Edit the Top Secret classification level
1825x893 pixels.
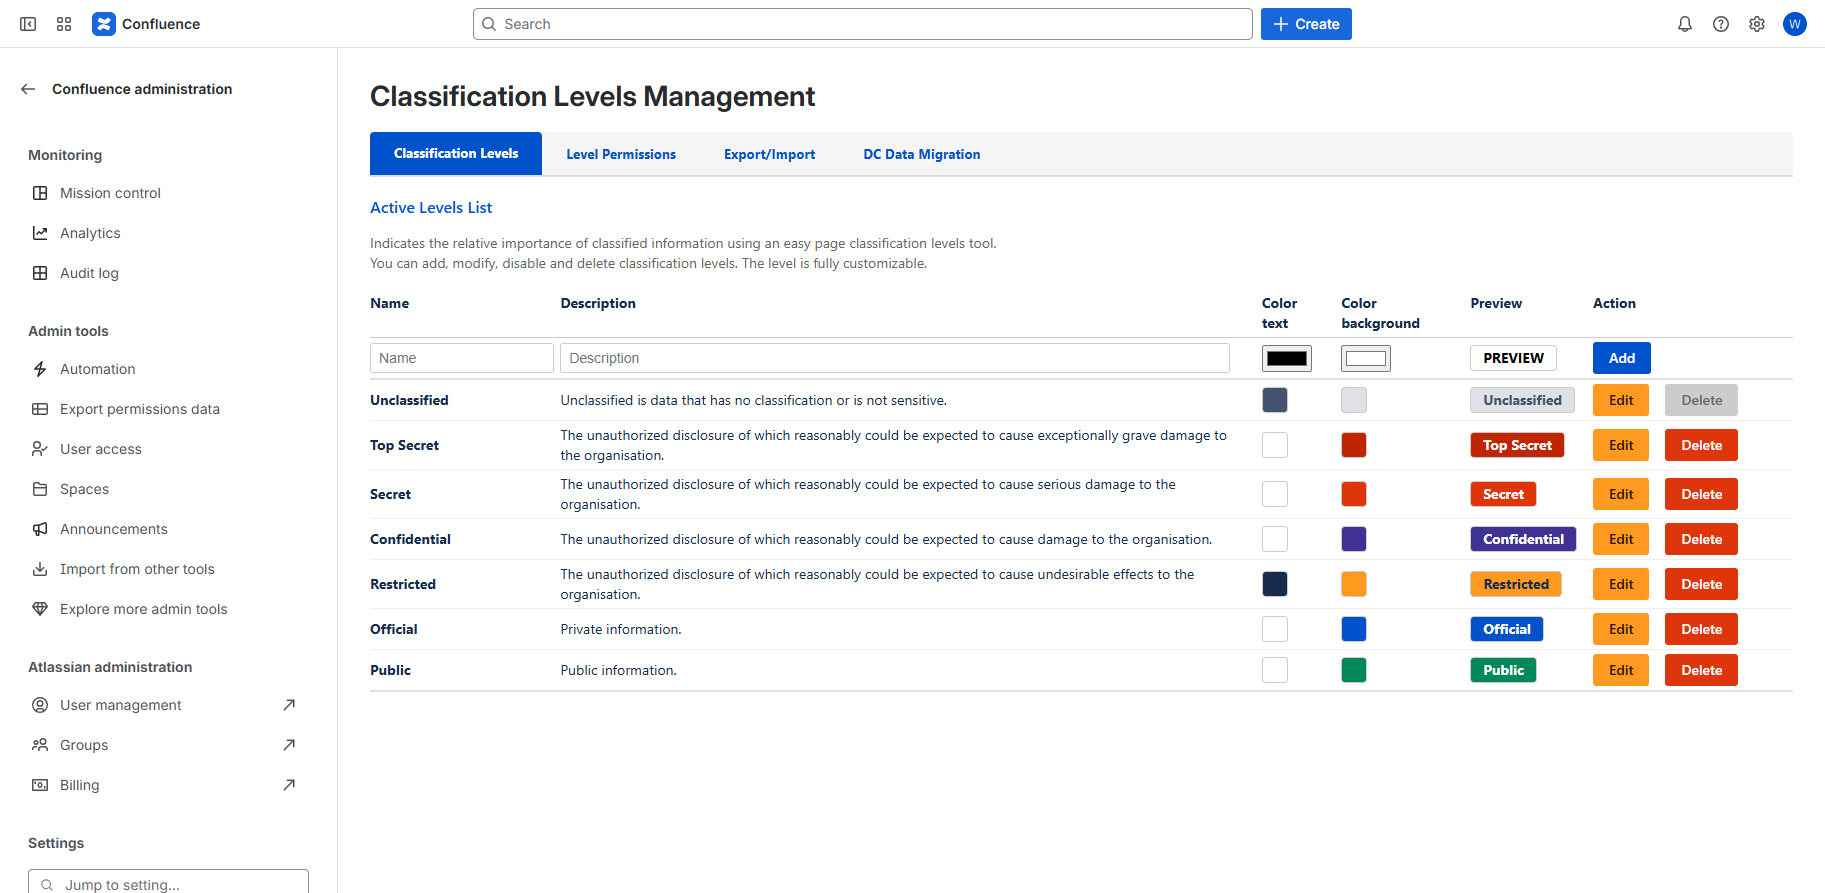pyautogui.click(x=1620, y=445)
